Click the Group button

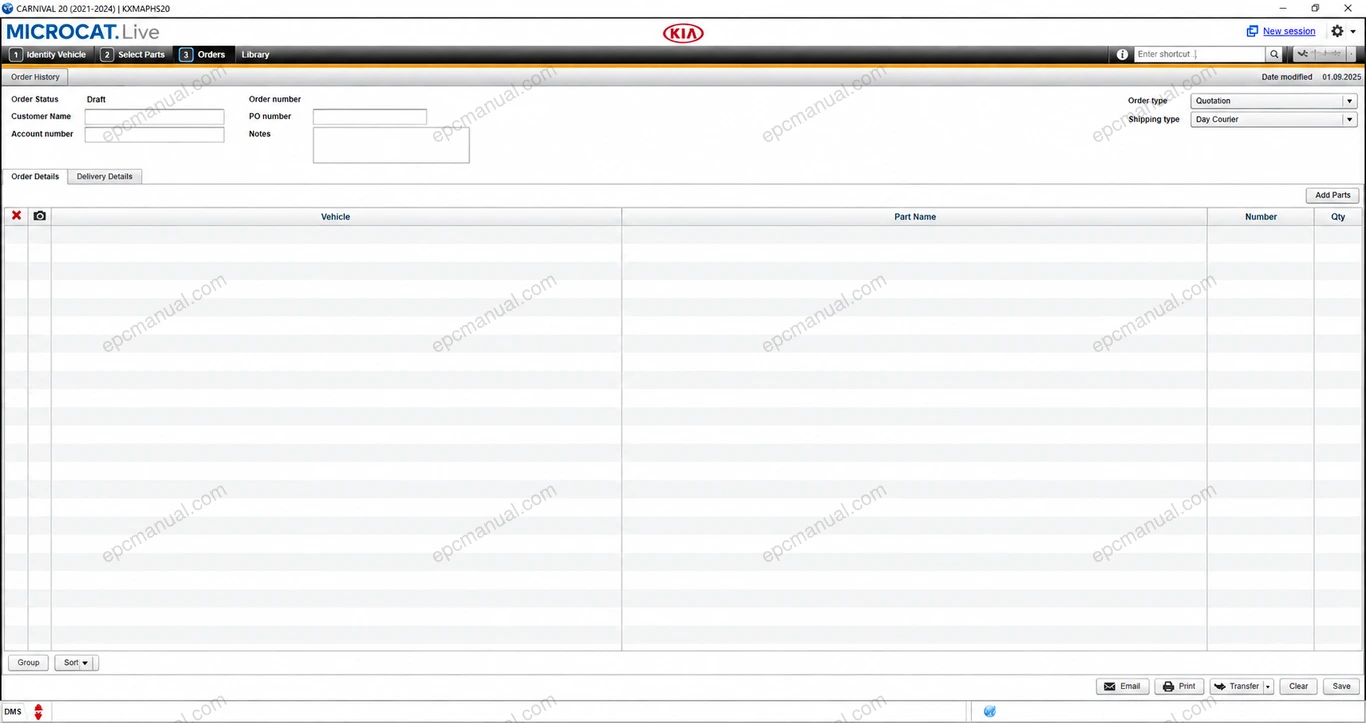point(28,663)
